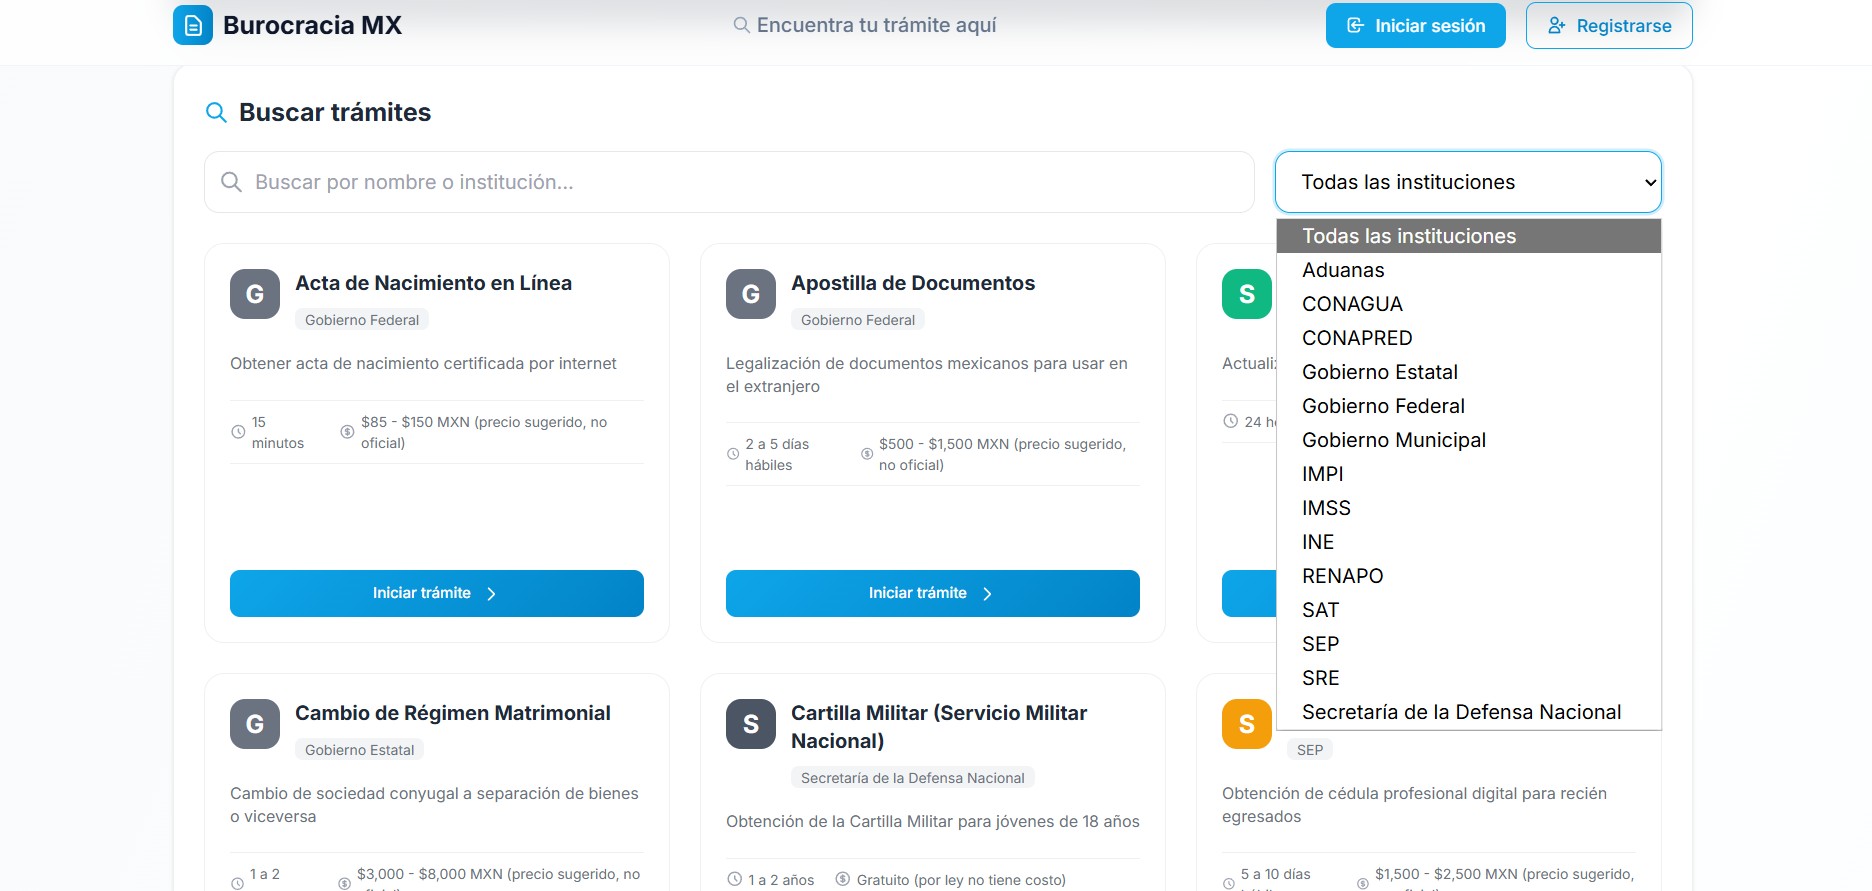Select Gobierno Estatal option in dropdown list
The width and height of the screenshot is (1872, 891).
[x=1469, y=372]
